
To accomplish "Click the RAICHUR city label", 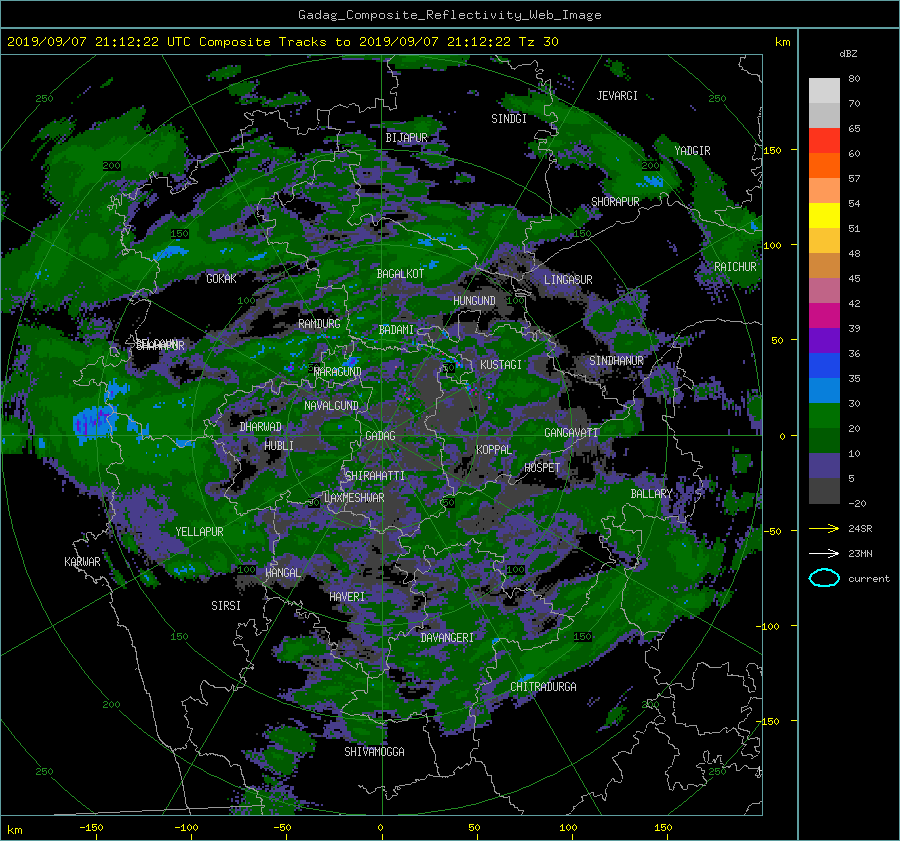I will point(735,267).
